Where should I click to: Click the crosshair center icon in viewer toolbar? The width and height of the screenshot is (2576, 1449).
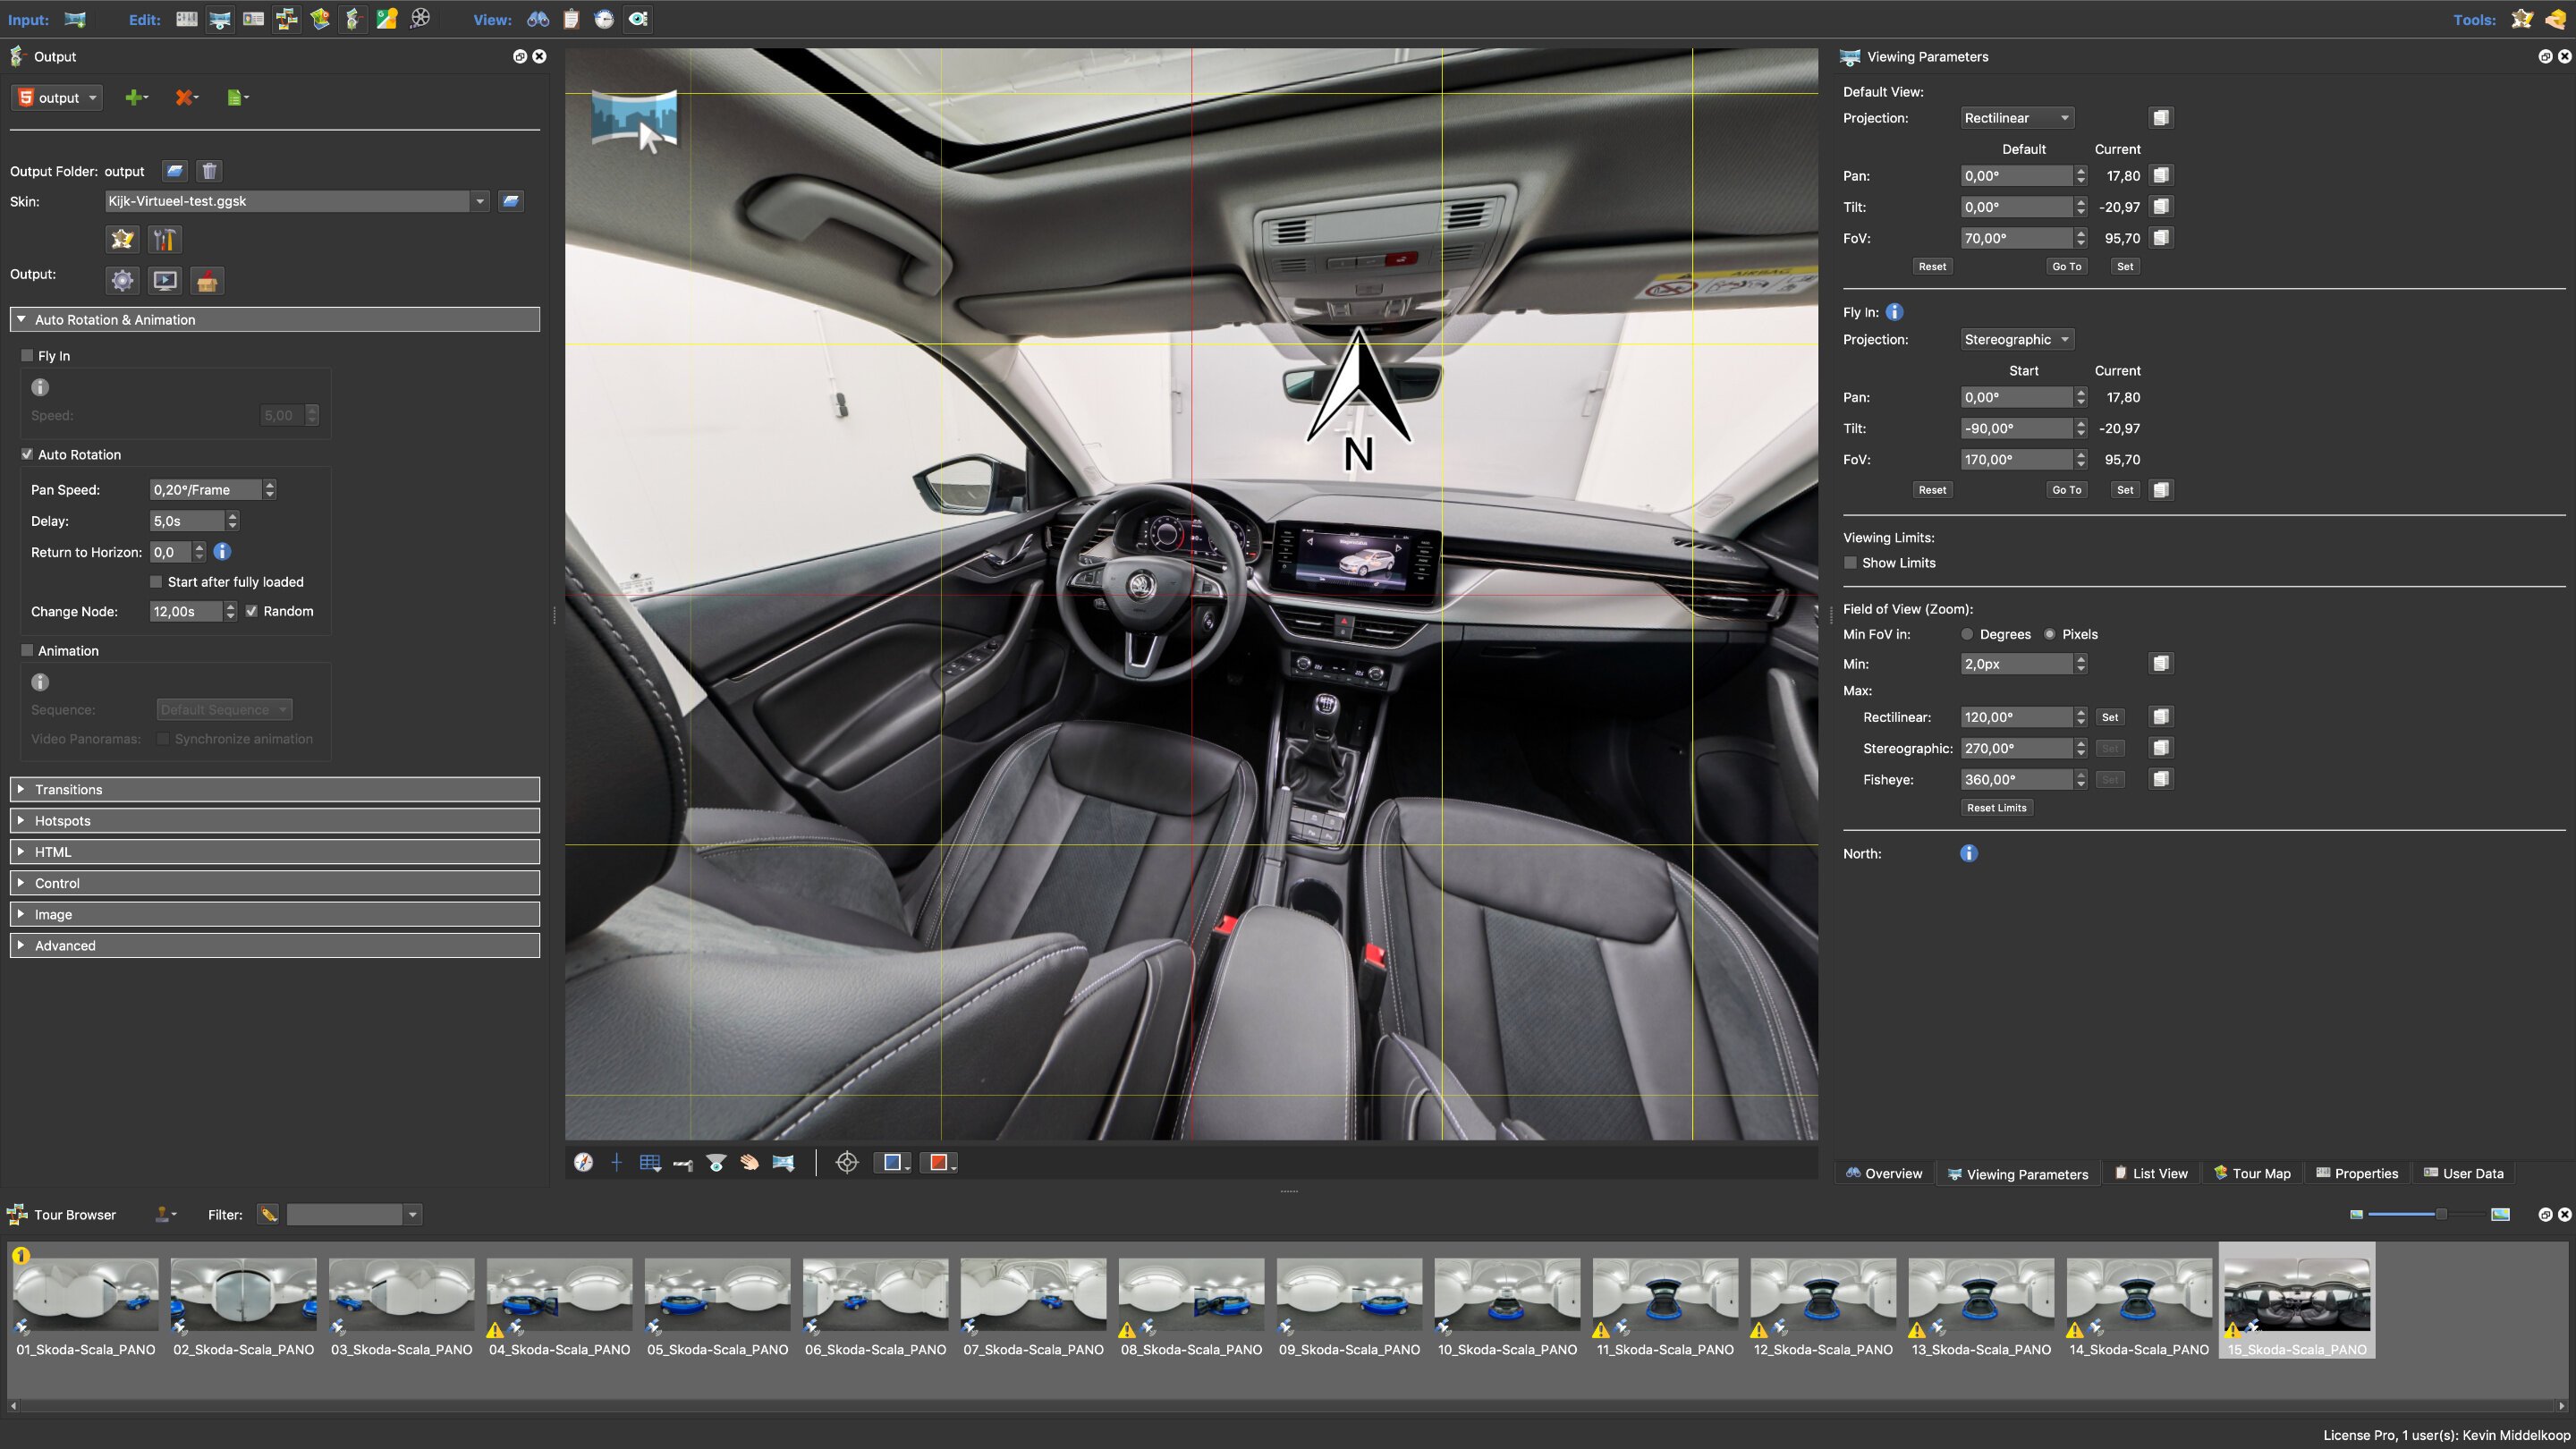tap(846, 1162)
